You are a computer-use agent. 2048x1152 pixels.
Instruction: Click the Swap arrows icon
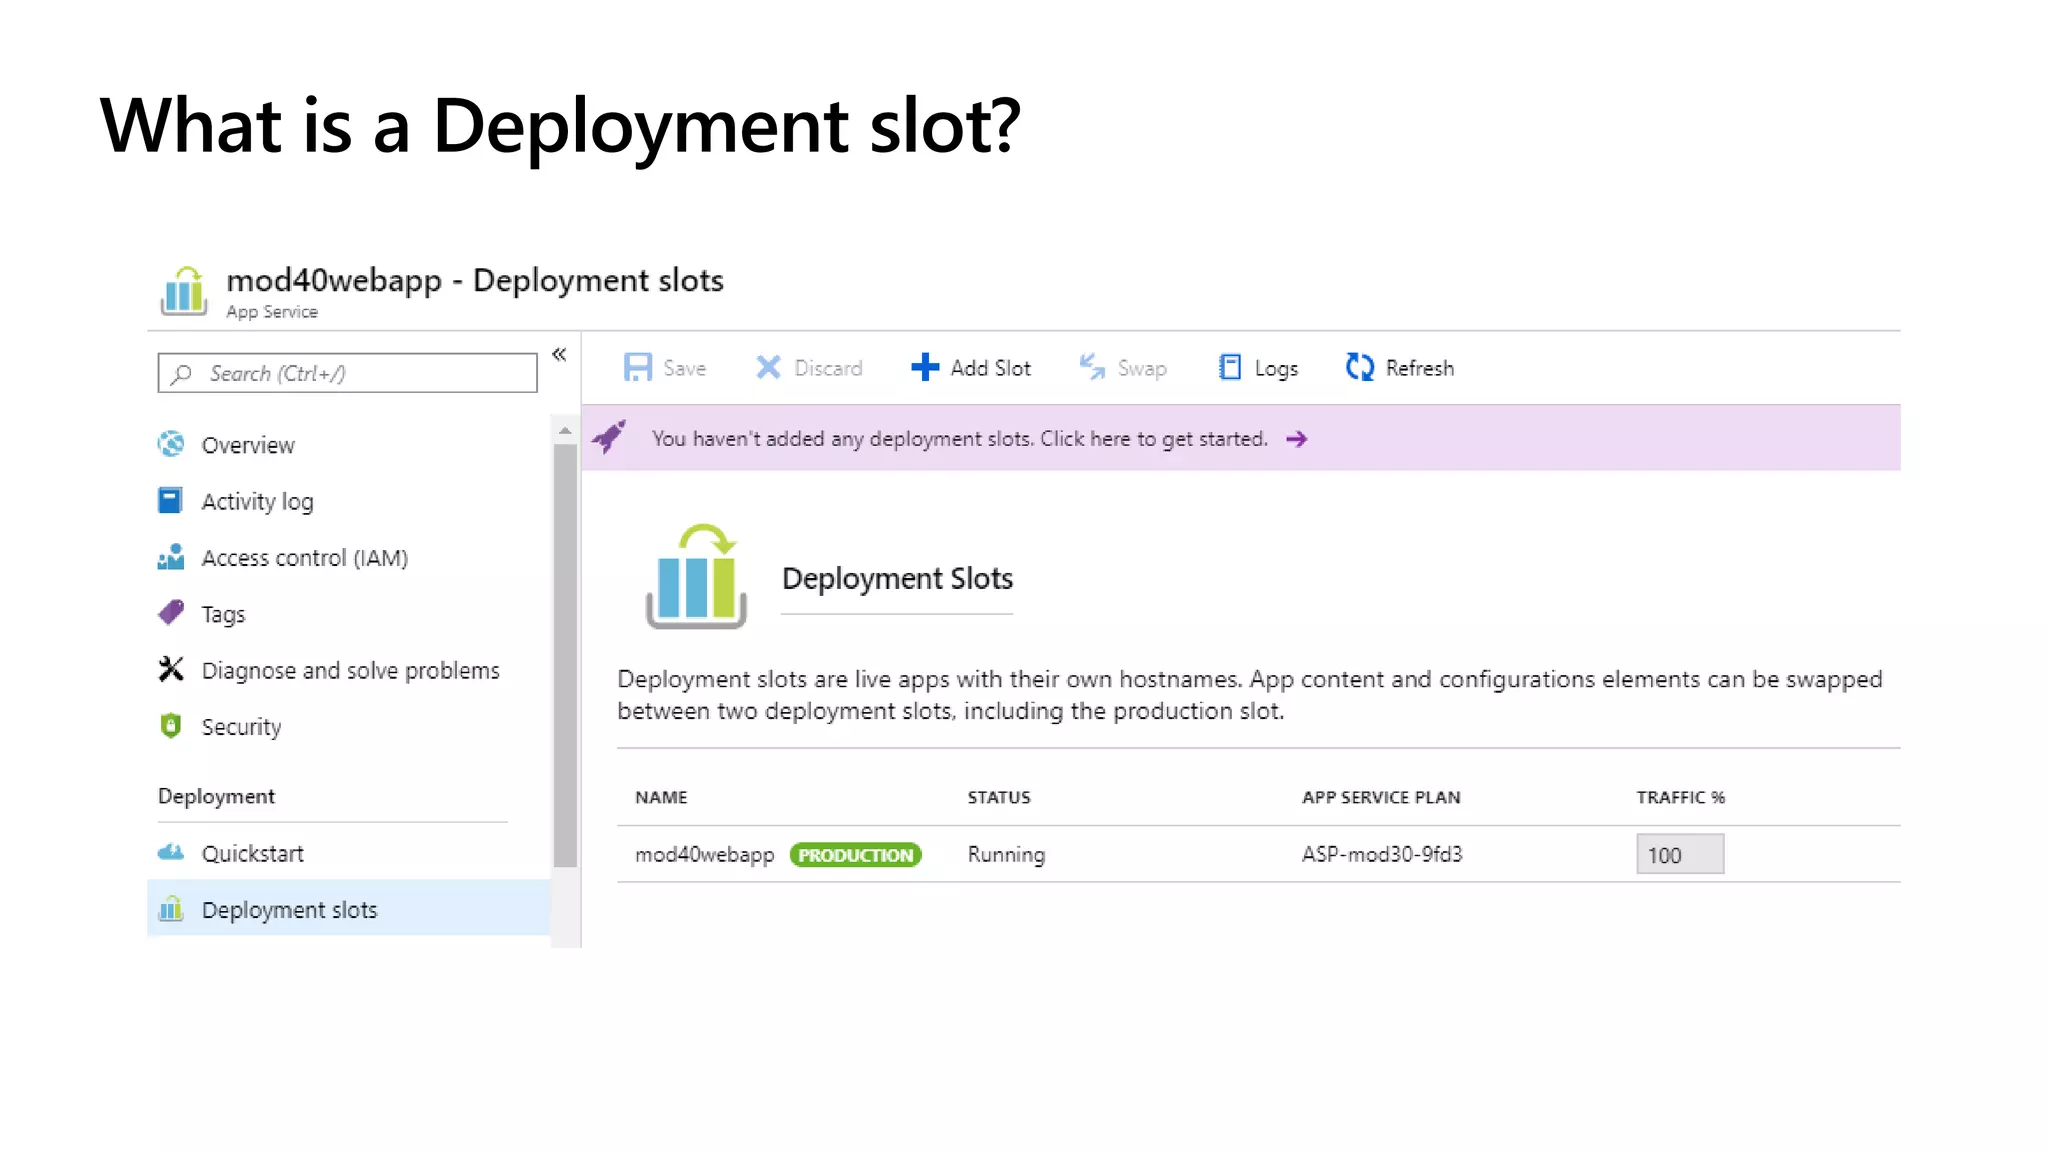click(1092, 367)
